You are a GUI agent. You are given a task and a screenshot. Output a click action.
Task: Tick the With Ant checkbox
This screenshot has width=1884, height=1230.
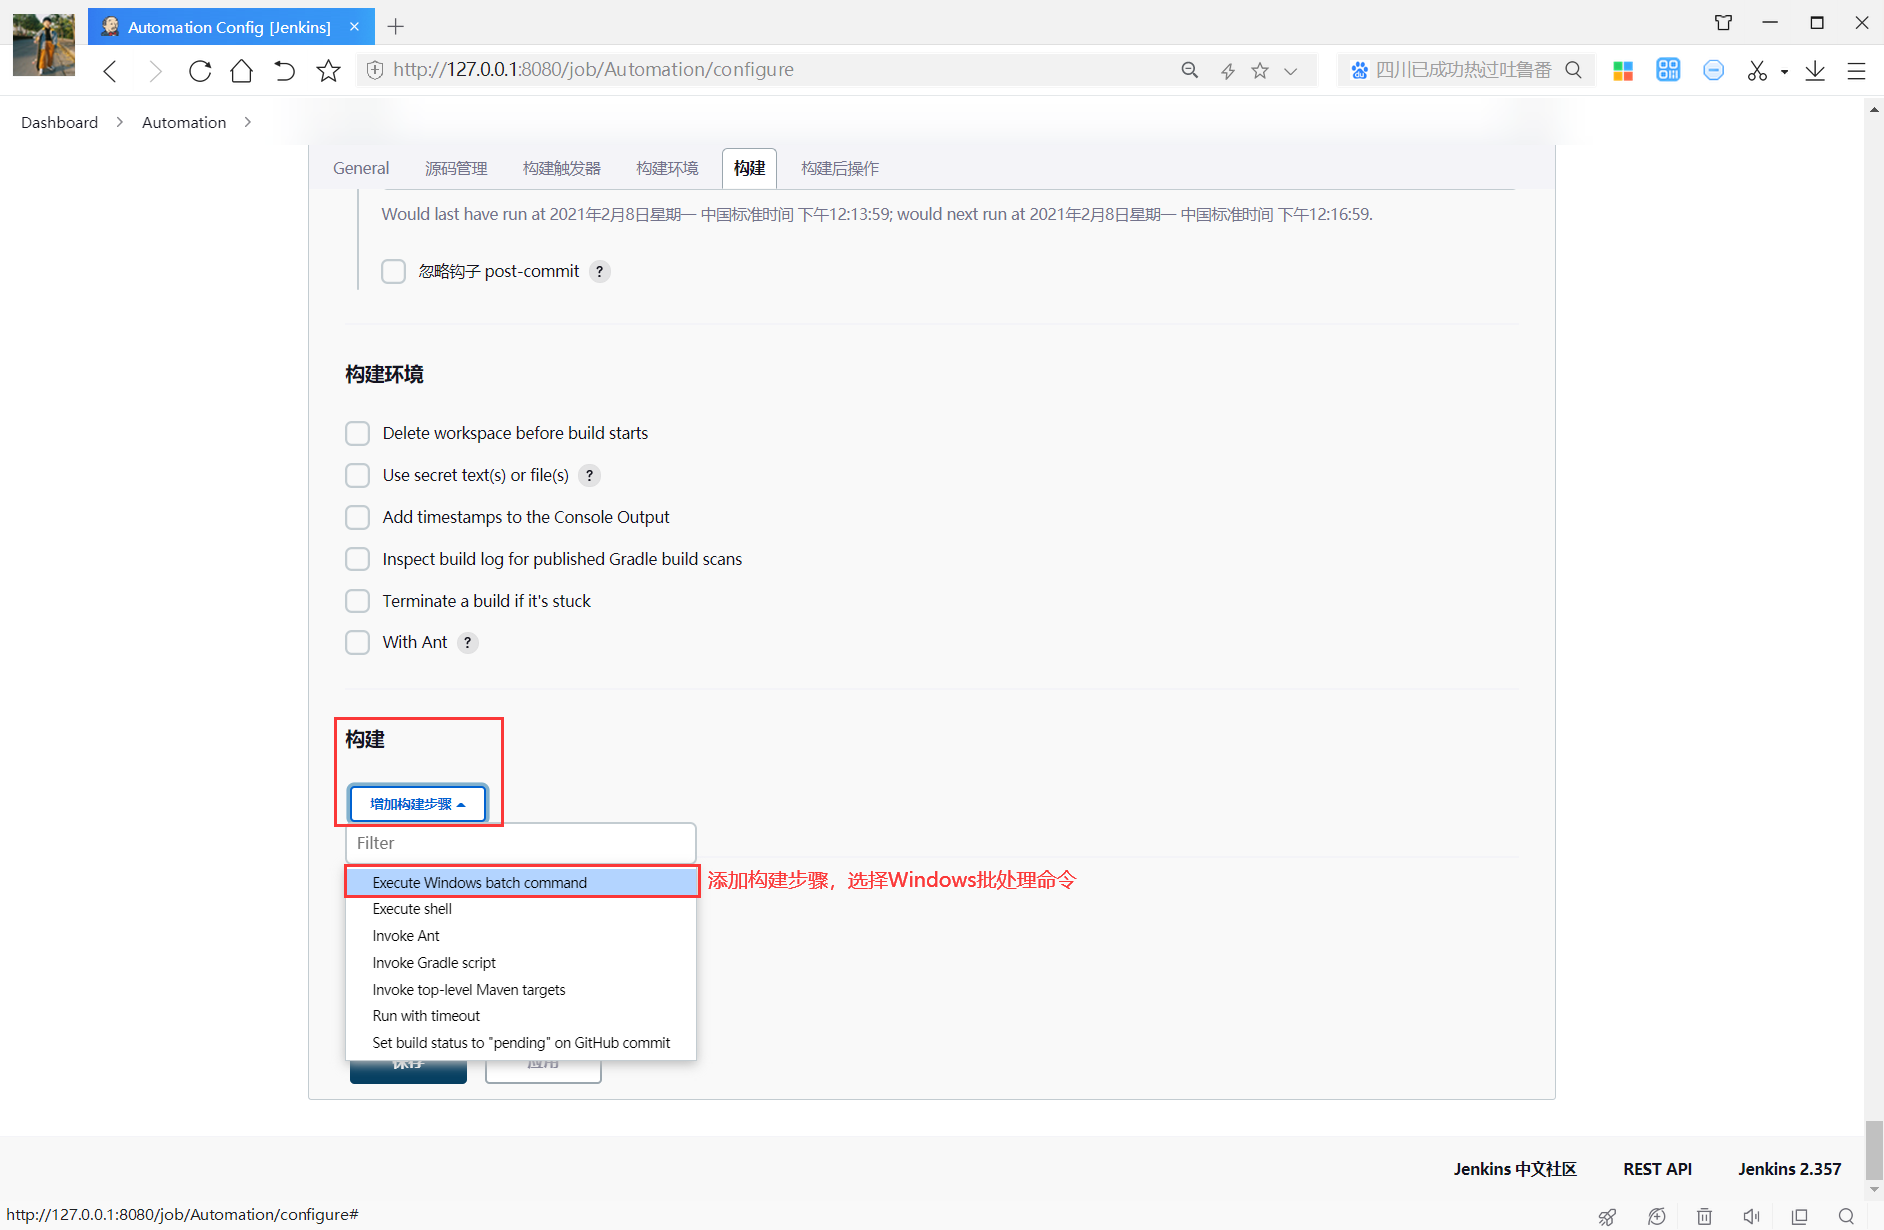click(357, 642)
